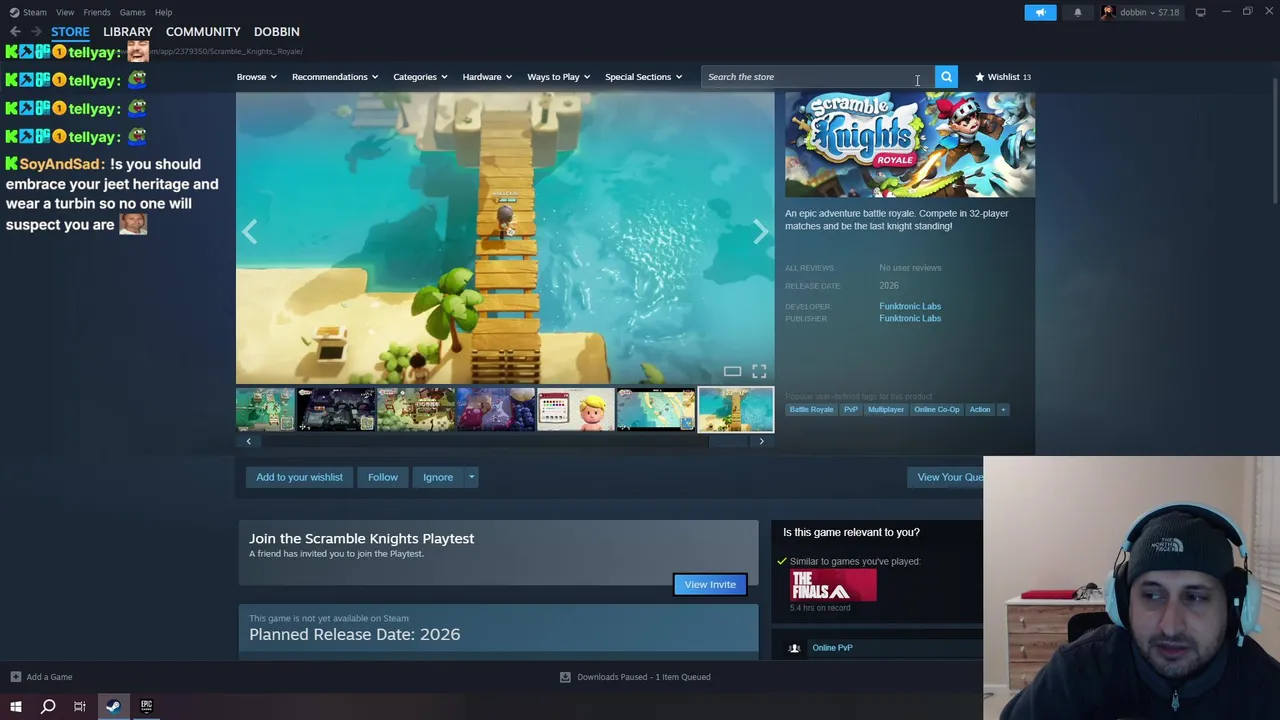Screen dimensions: 1280x720
Task: Click the store search magnifier button
Action: pos(946,77)
